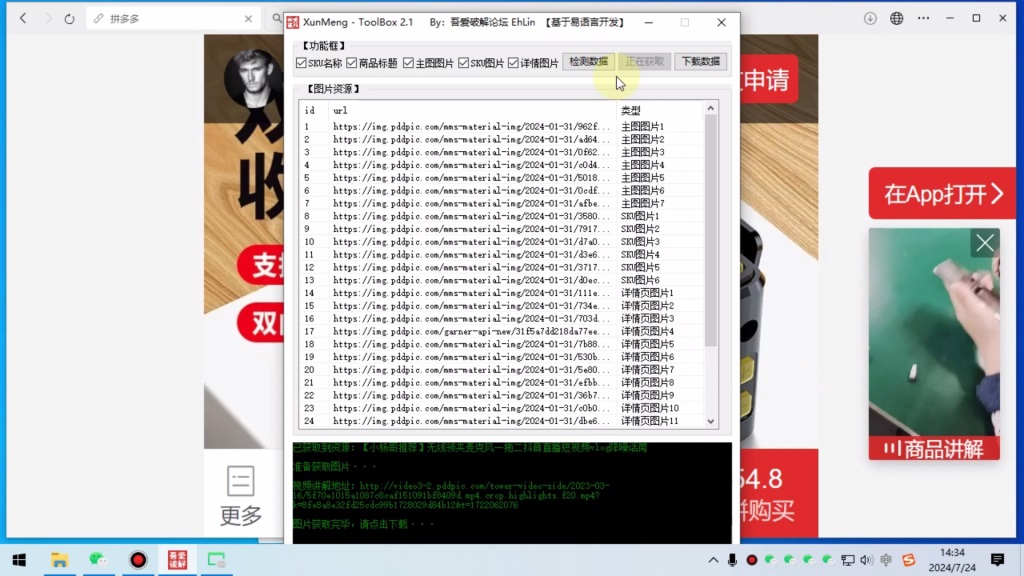This screenshot has height=576, width=1024.
Task: Click the microphone tray icon
Action: tap(732, 560)
